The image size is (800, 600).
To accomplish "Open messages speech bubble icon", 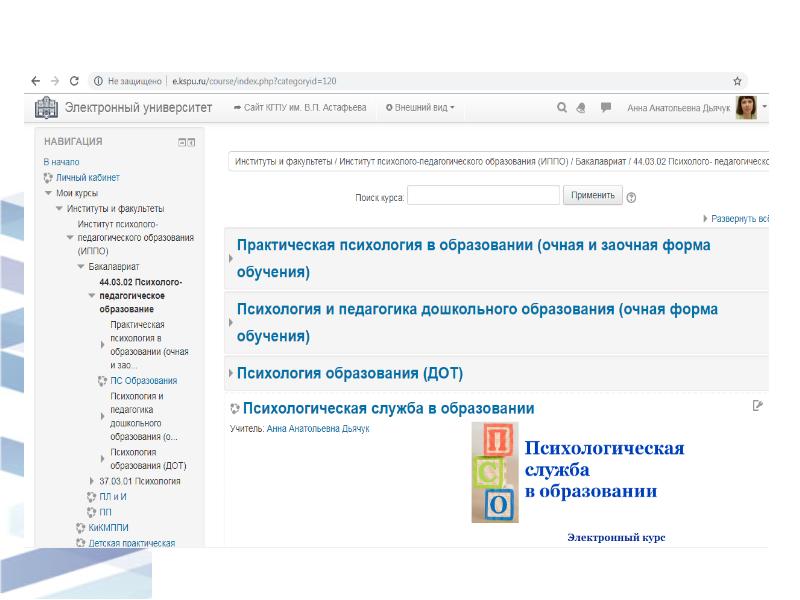I will click(606, 108).
